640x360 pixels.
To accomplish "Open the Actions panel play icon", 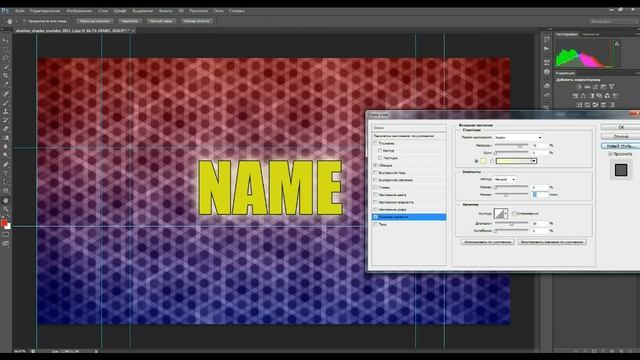I will tap(547, 49).
